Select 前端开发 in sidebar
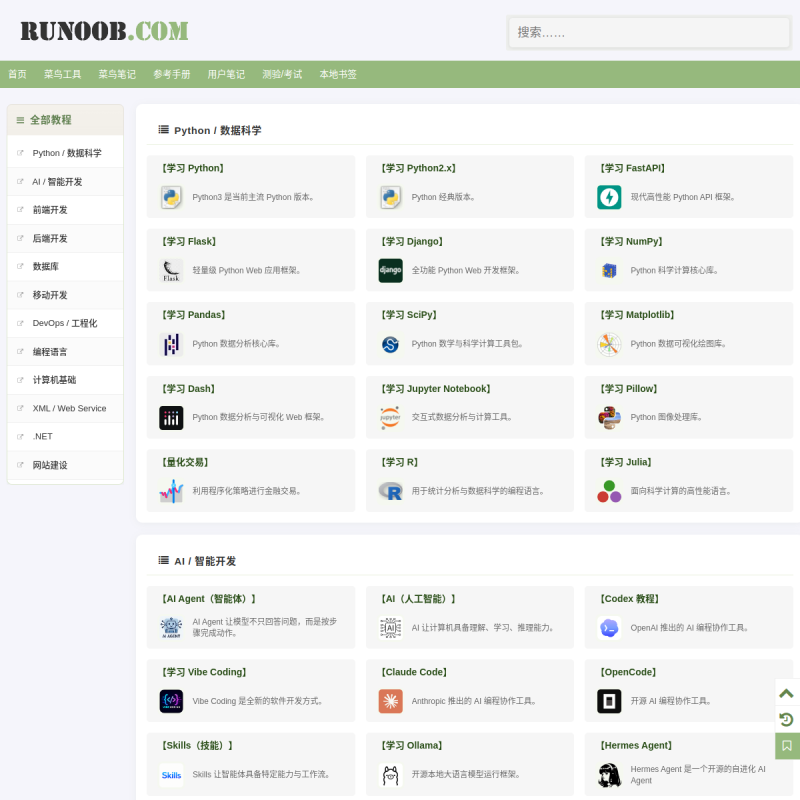 point(65,210)
